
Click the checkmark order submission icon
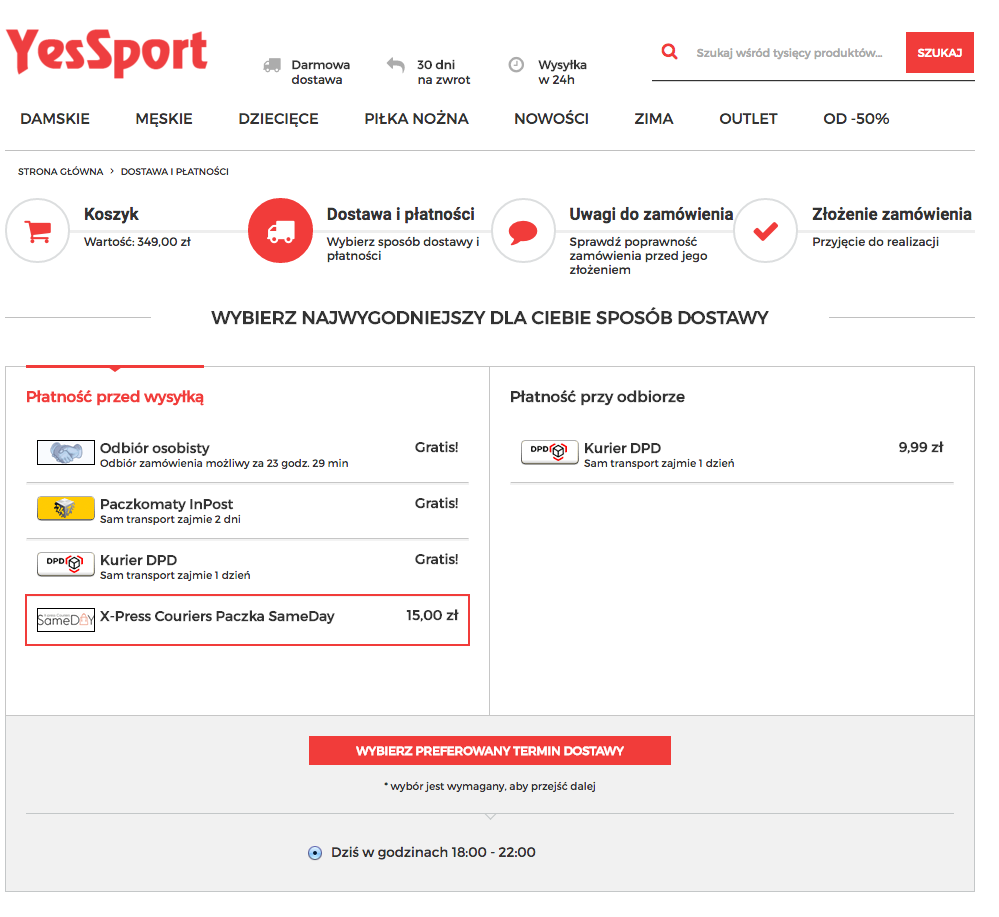pyautogui.click(x=766, y=231)
